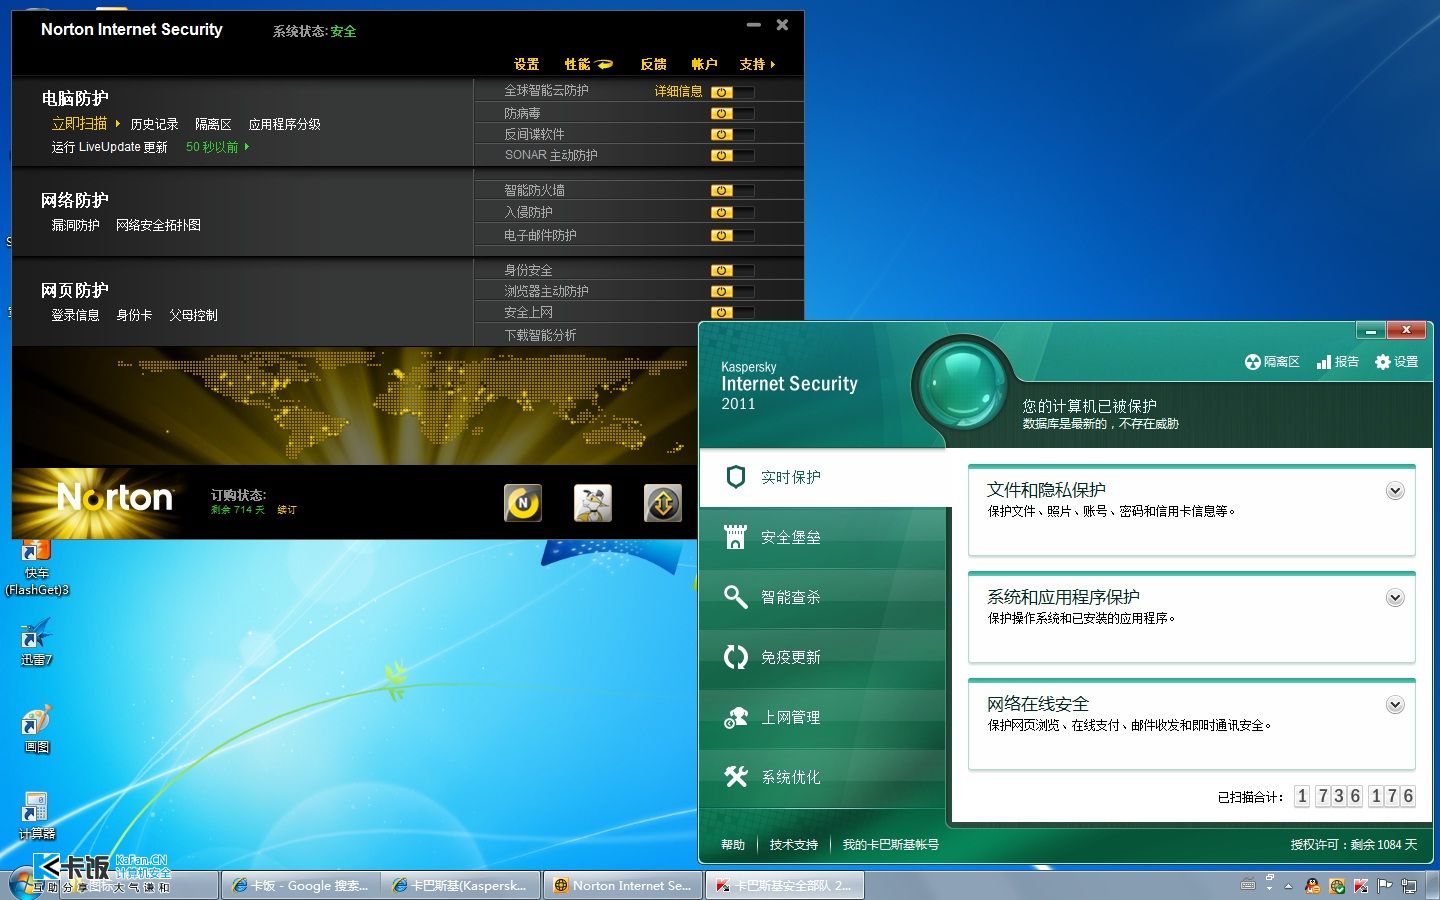1440x900 pixels.
Task: Toggle 防病毒 switch in Norton
Action: coord(732,113)
